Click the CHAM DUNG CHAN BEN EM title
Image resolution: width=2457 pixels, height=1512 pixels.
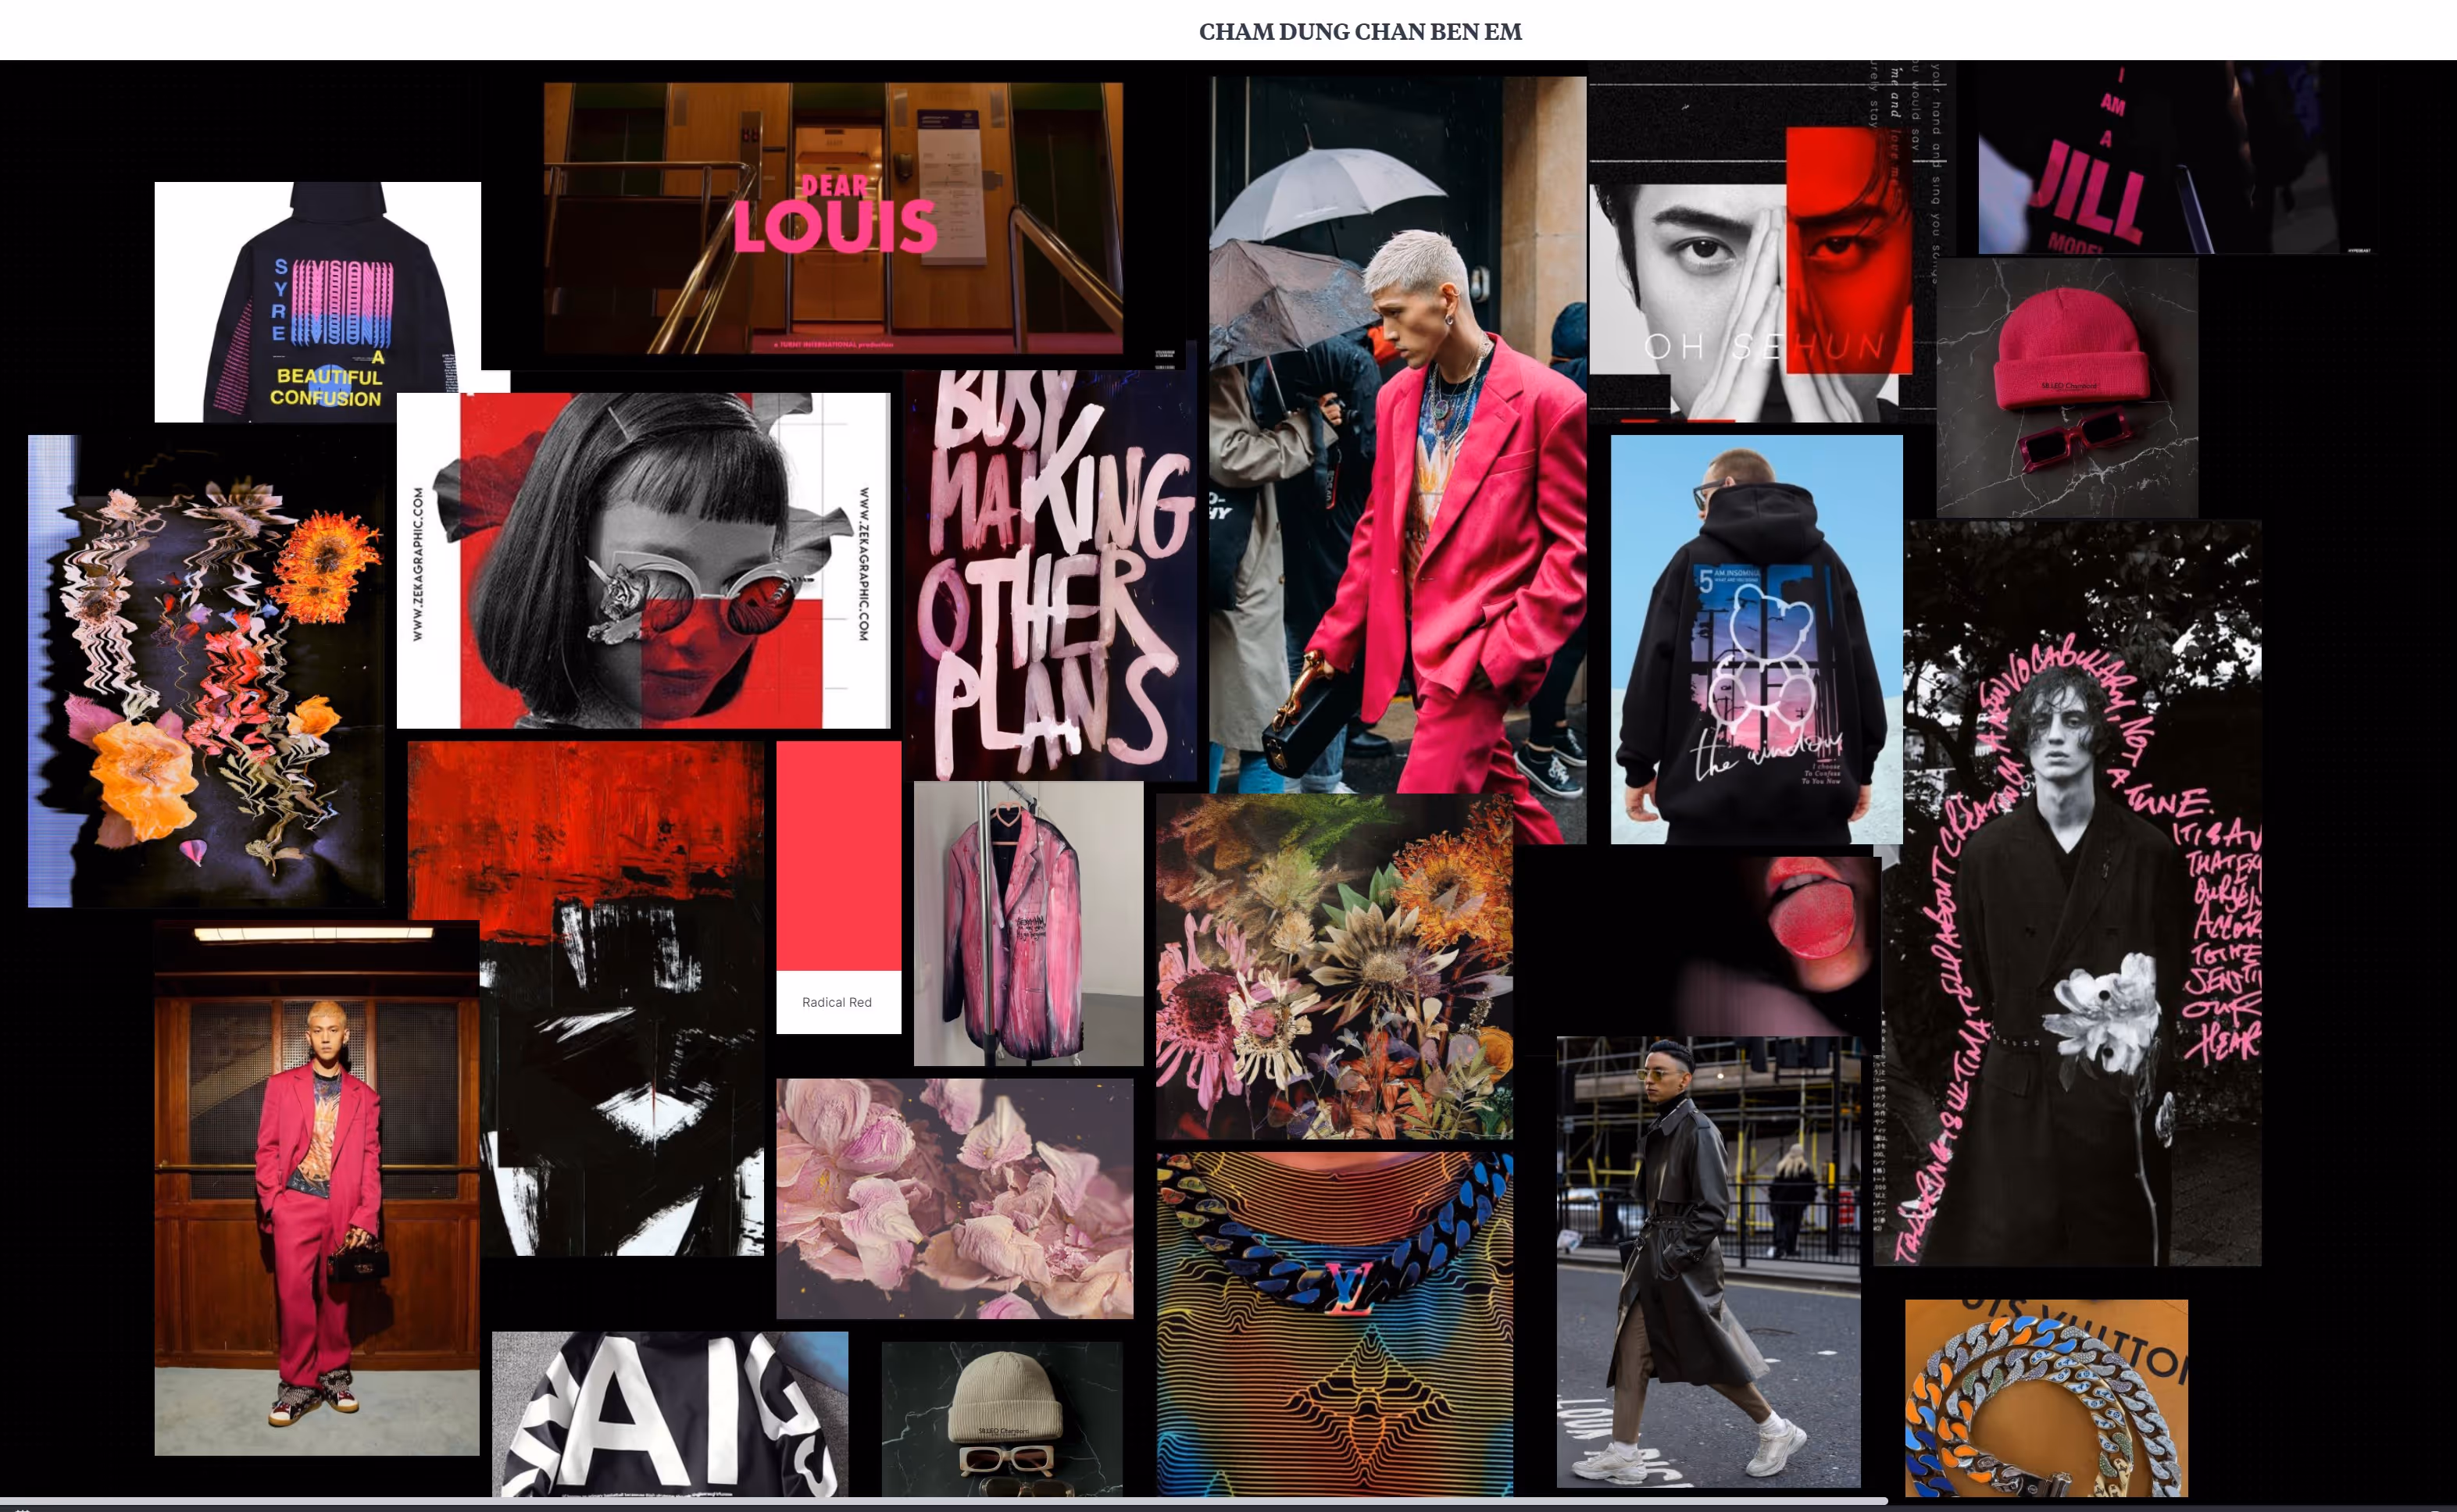1359,32
